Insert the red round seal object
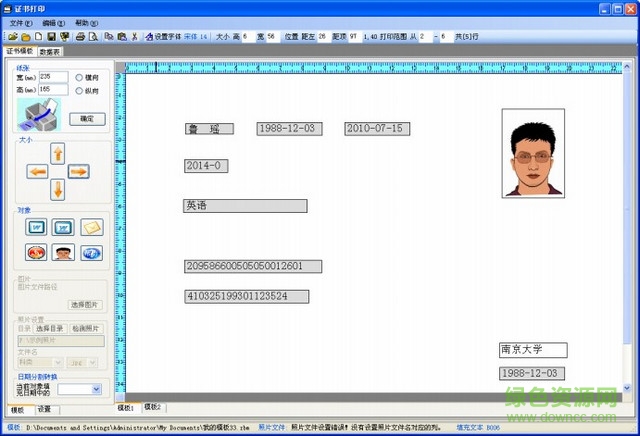This screenshot has width=640, height=436. click(x=36, y=253)
